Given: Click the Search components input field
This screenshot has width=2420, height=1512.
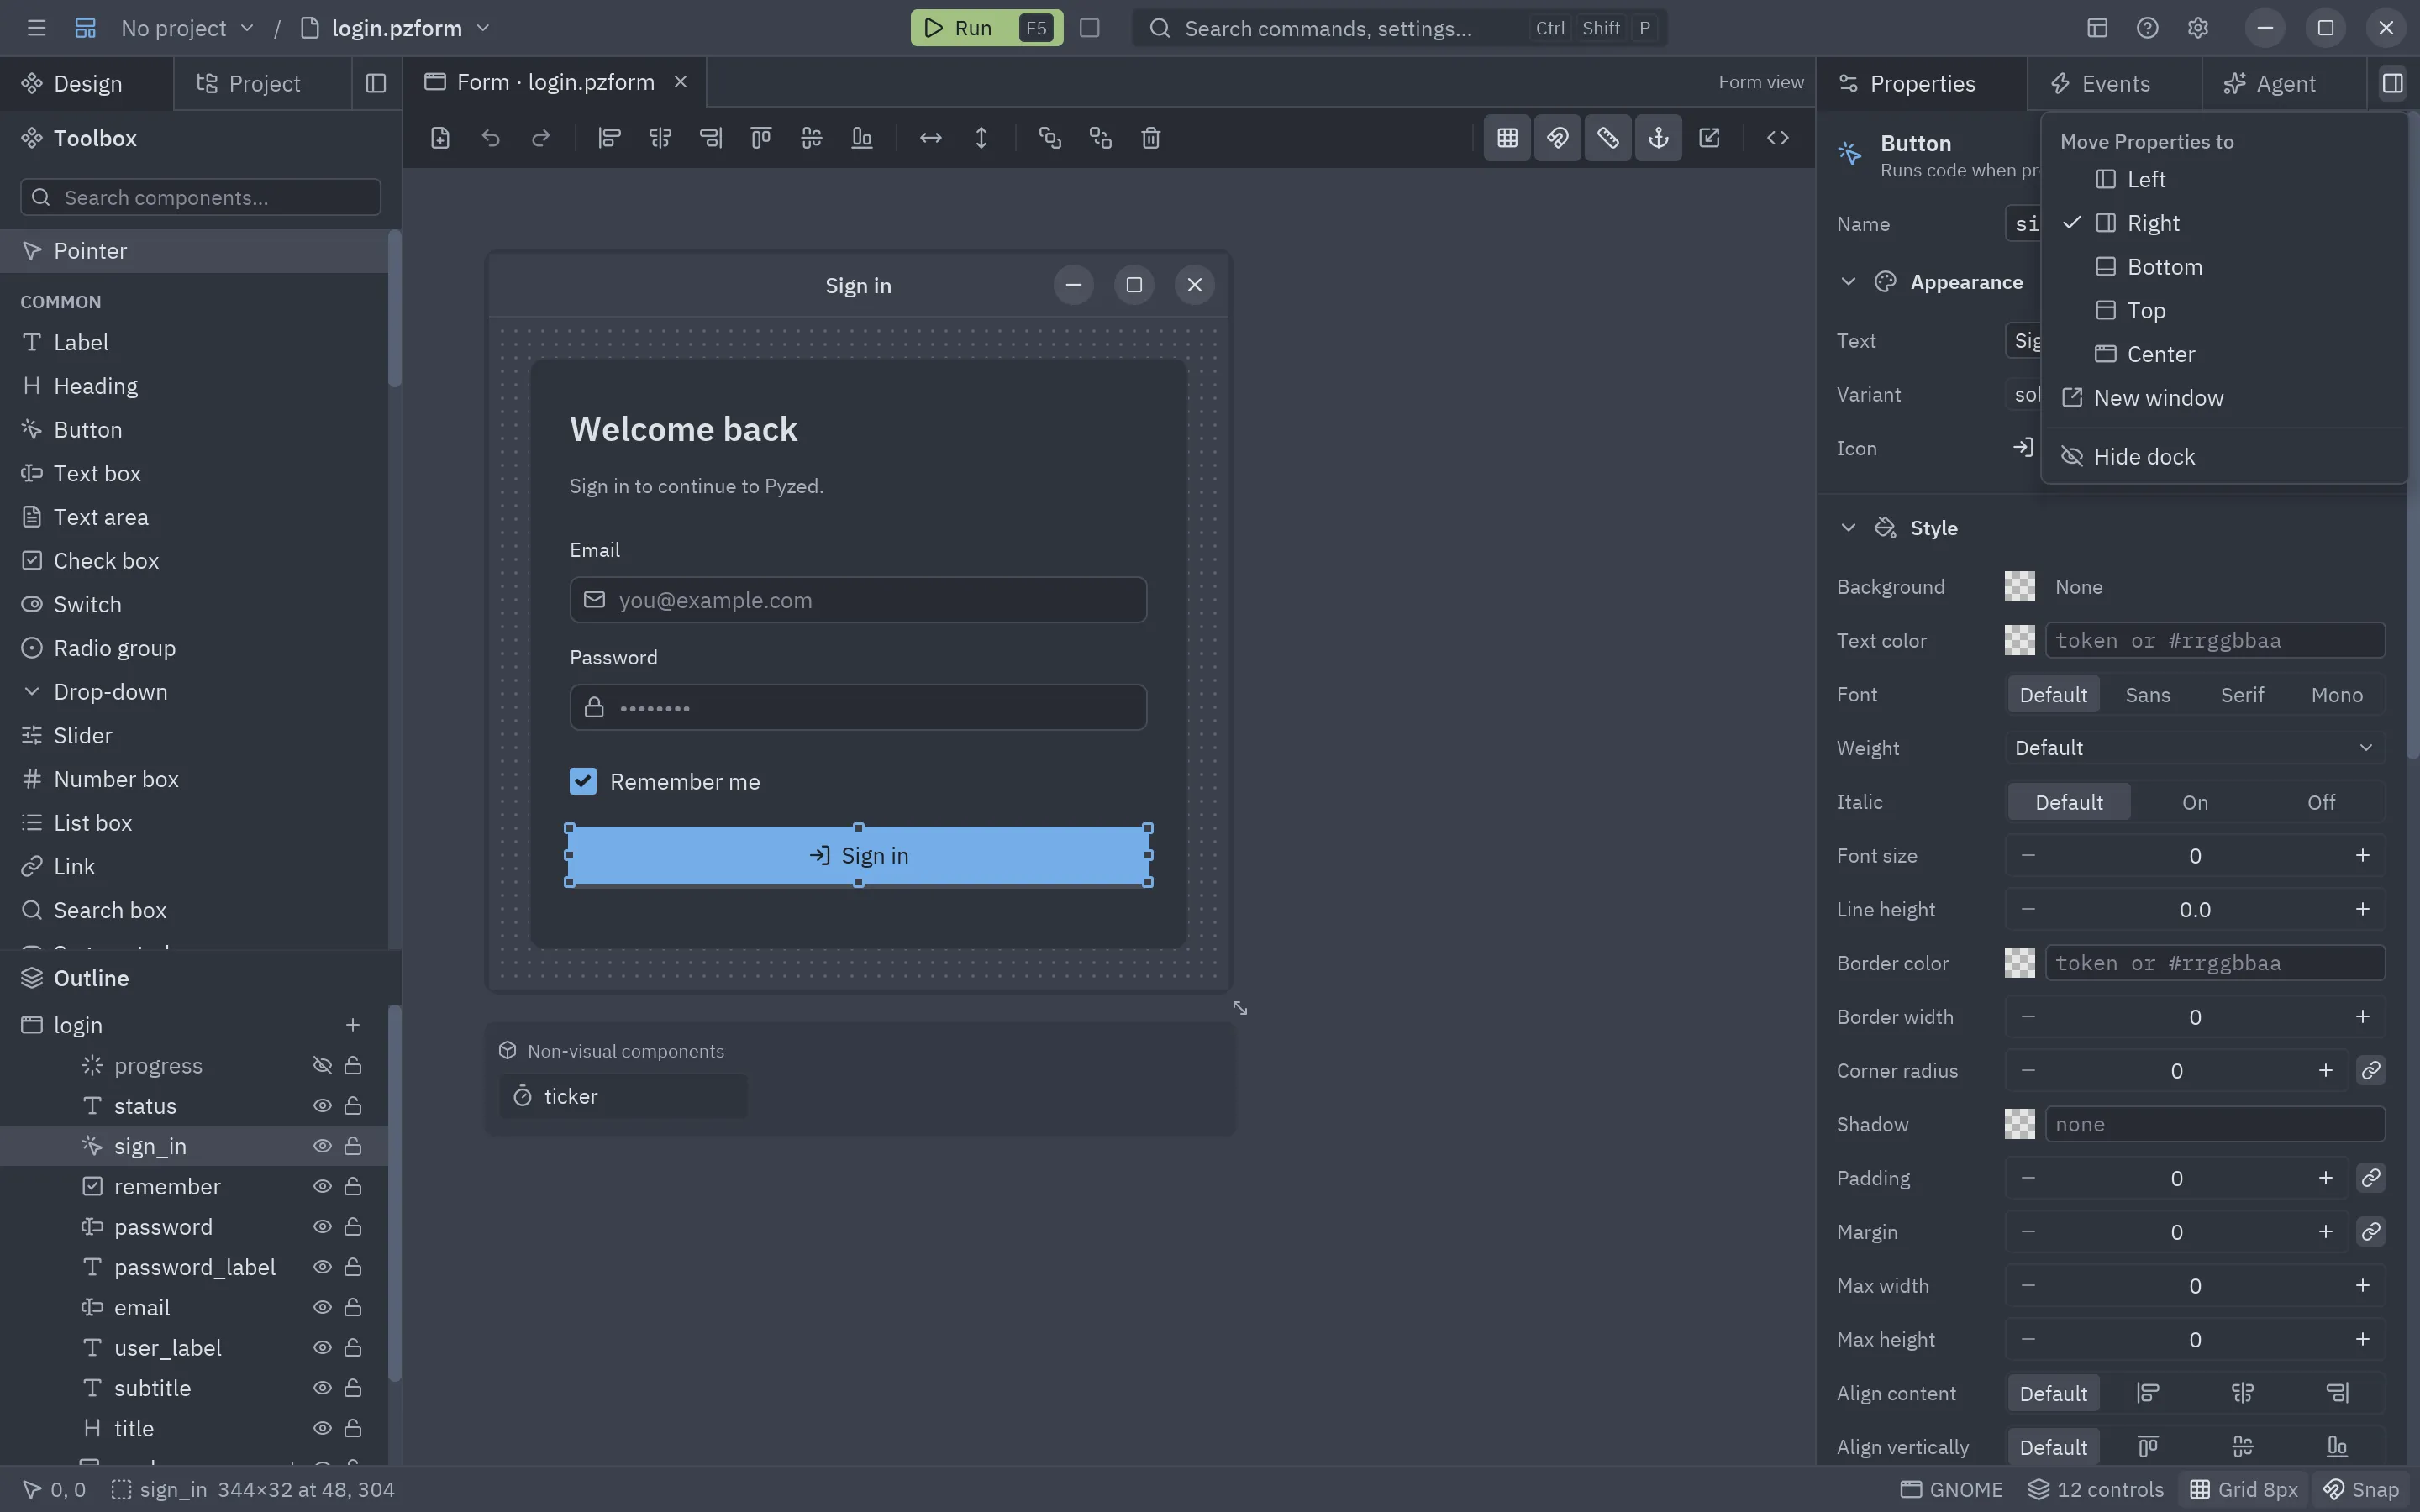Looking at the screenshot, I should tap(200, 198).
